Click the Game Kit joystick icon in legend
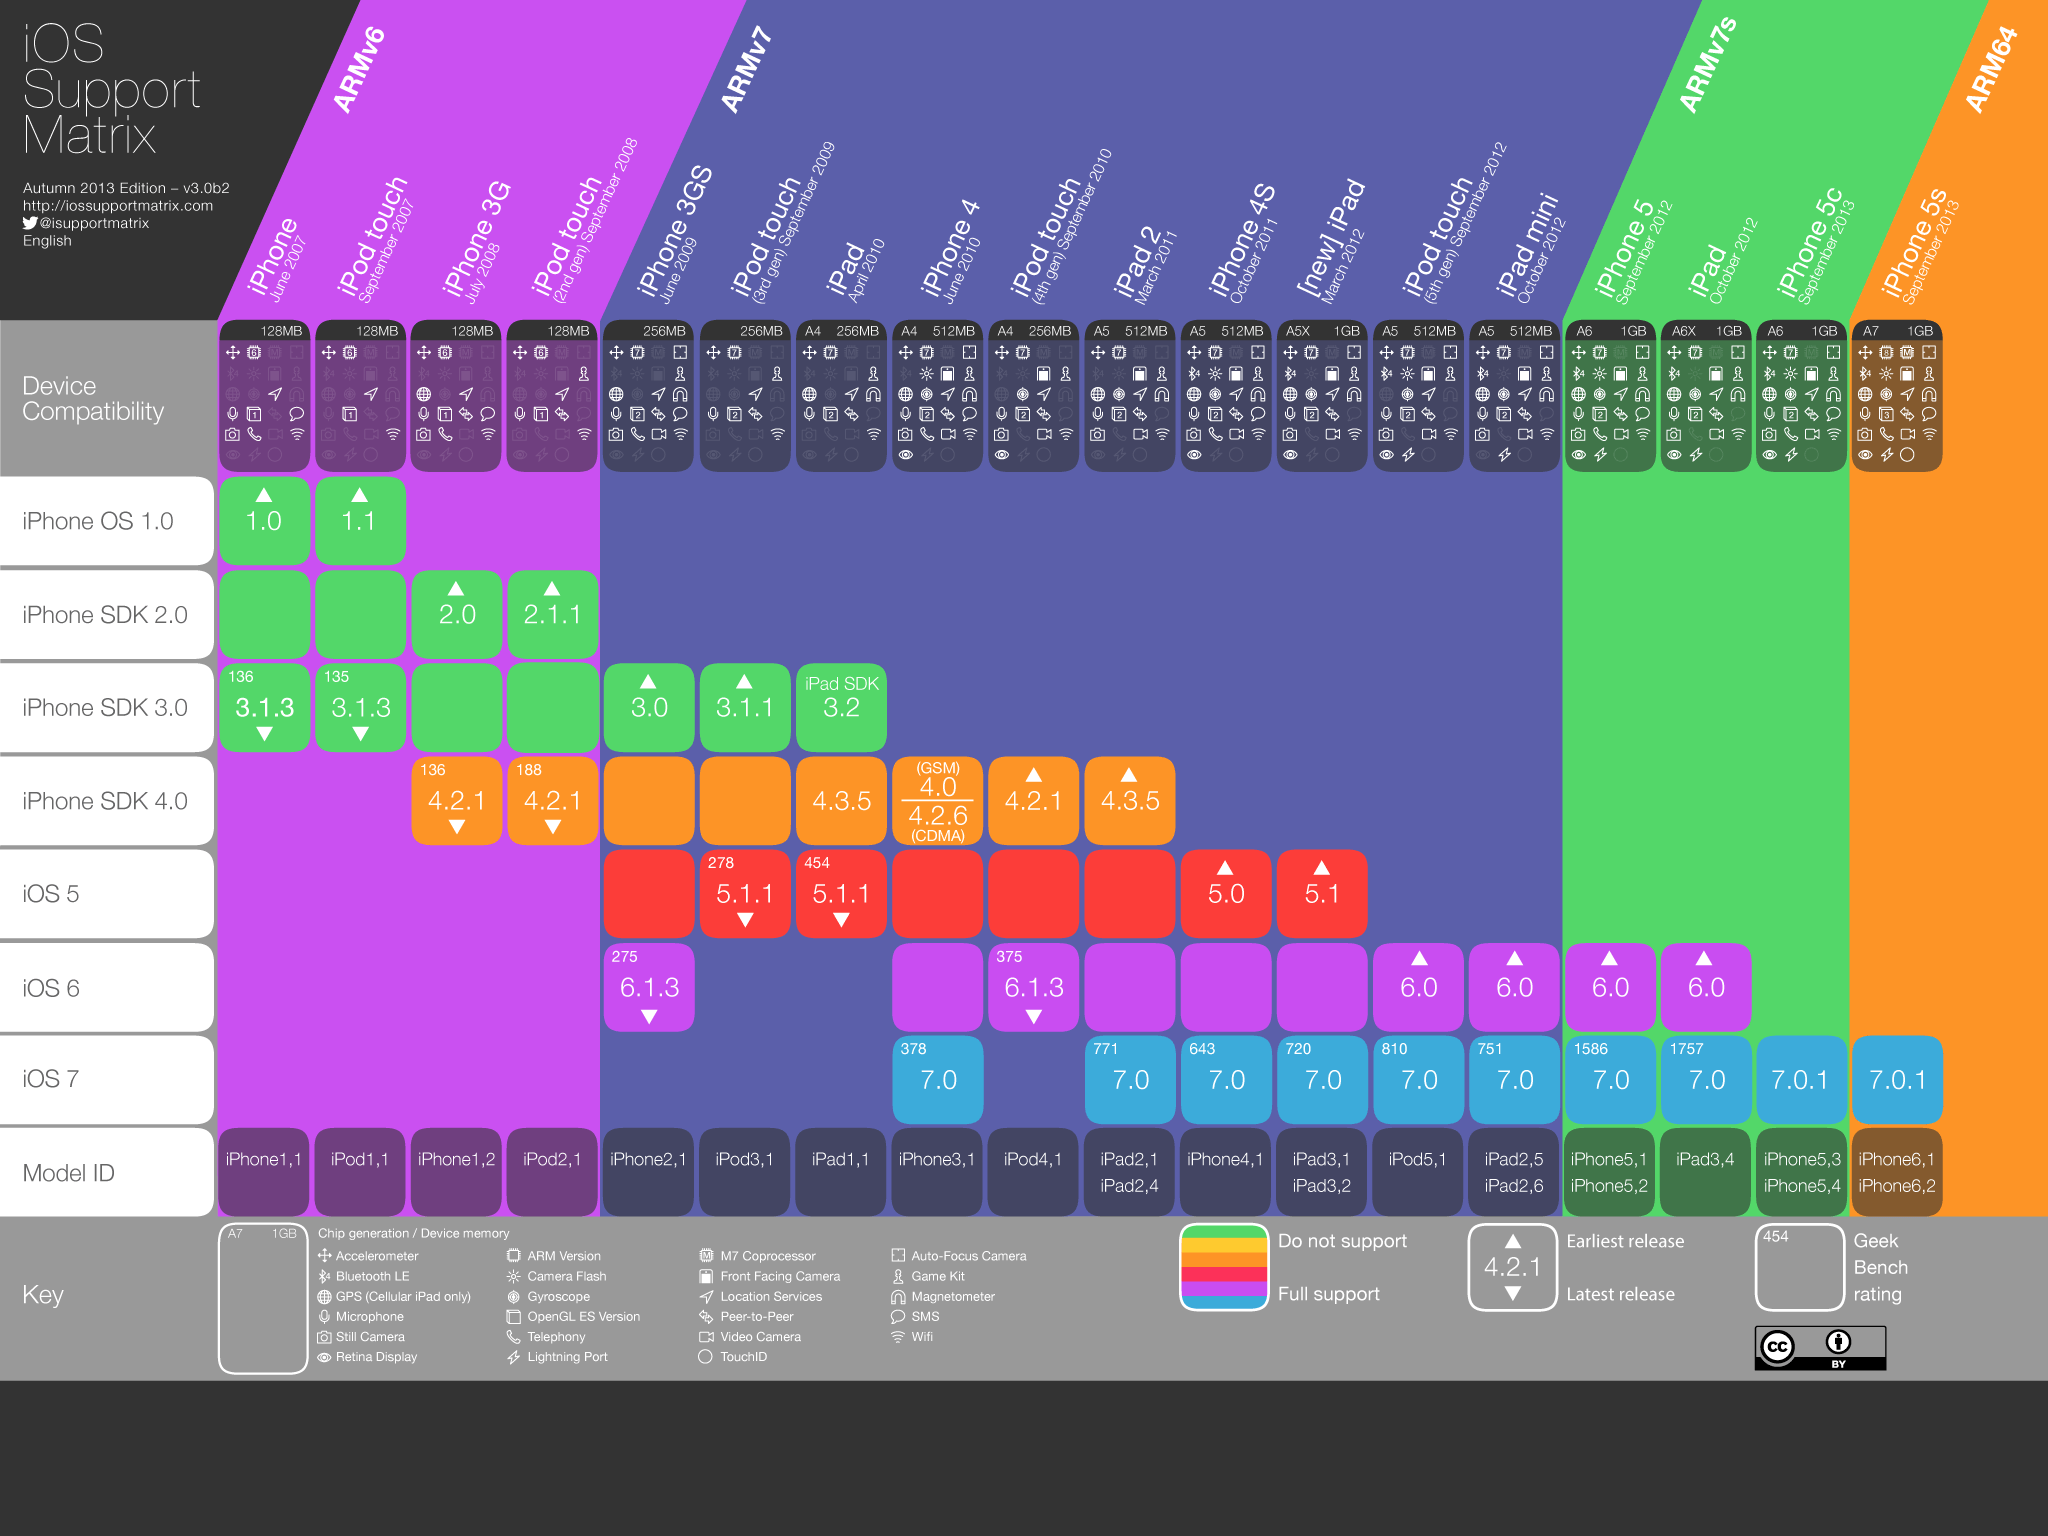The image size is (2048, 1536). (x=898, y=1276)
